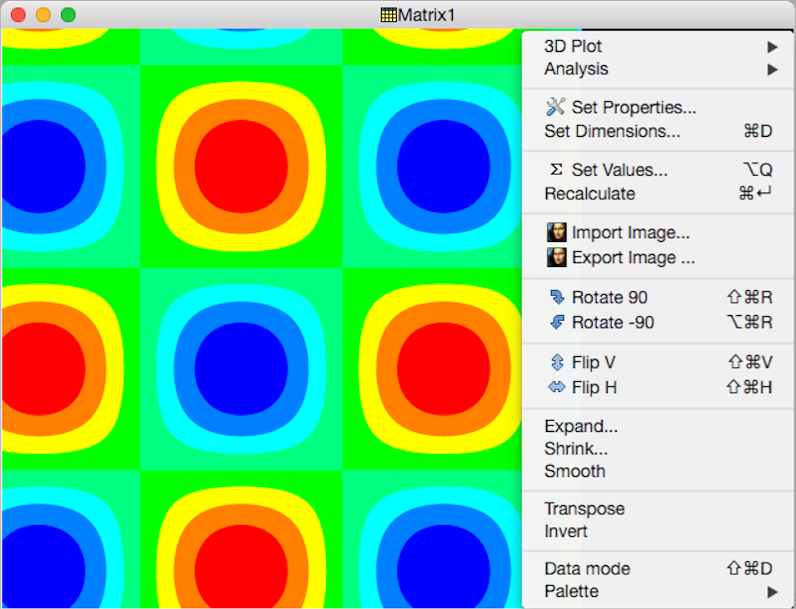Select the Transpose menu entry
The image size is (796, 609).
(x=584, y=508)
